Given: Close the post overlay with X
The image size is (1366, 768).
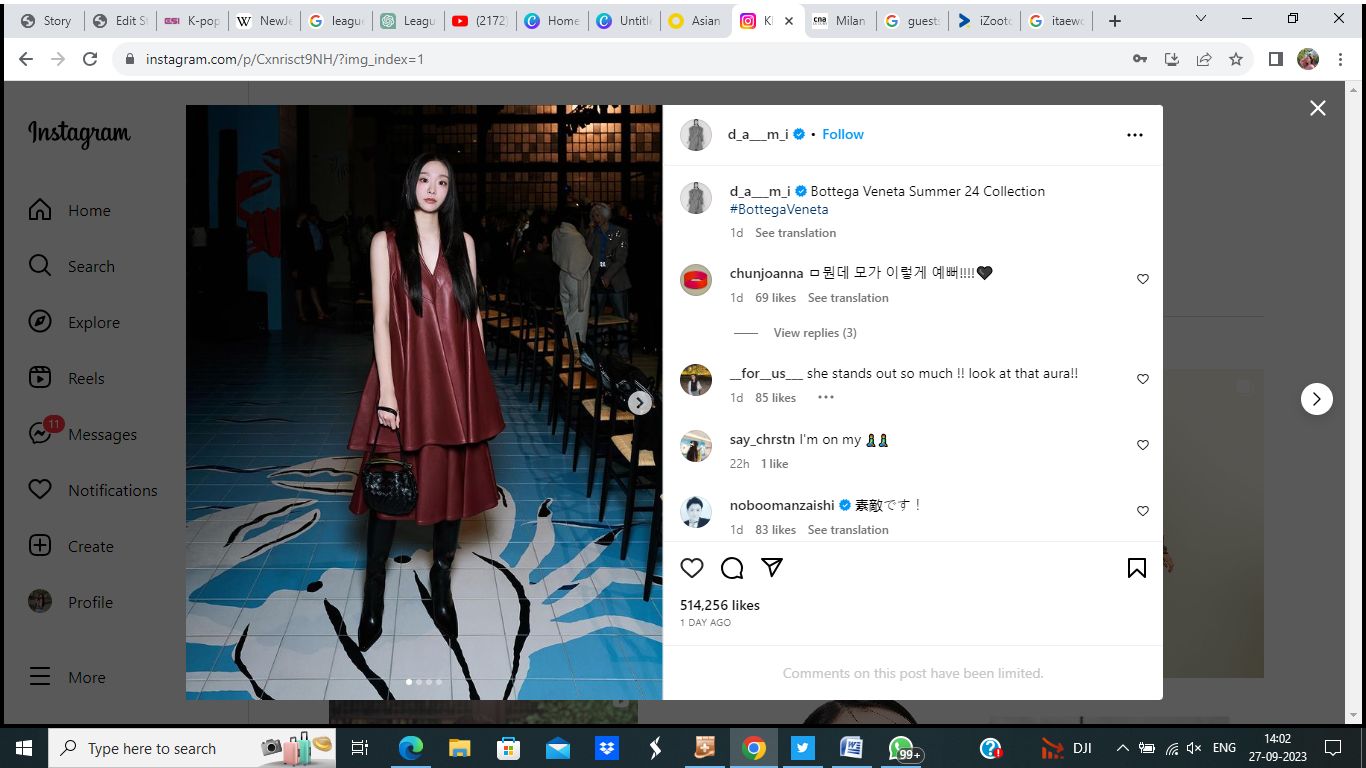Looking at the screenshot, I should 1318,108.
